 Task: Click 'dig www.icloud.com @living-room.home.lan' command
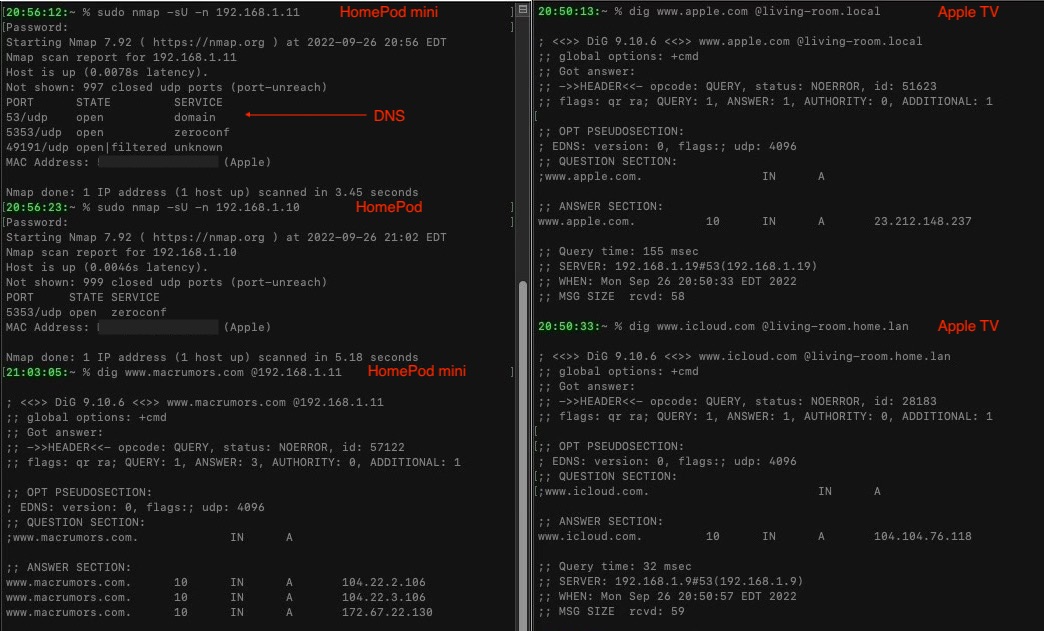click(768, 326)
